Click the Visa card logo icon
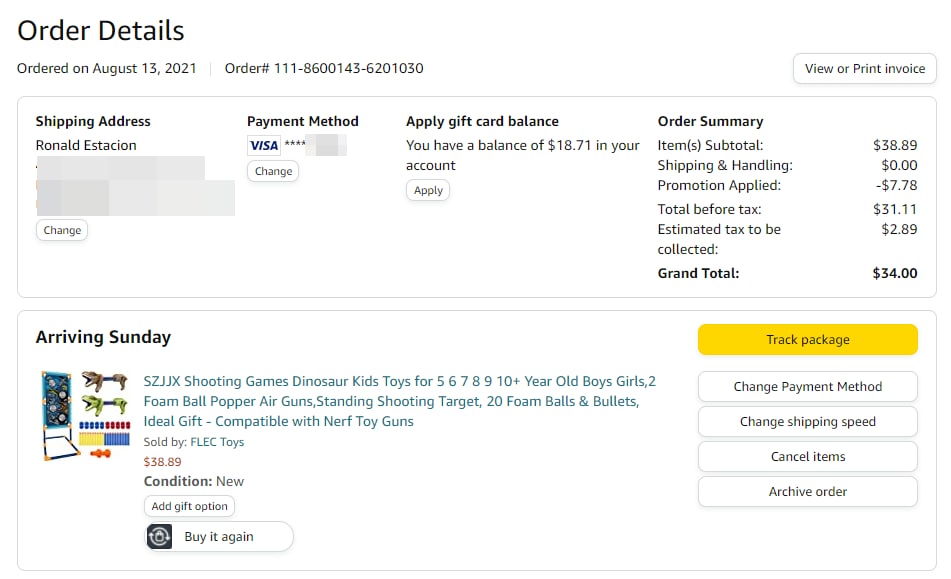 264,146
